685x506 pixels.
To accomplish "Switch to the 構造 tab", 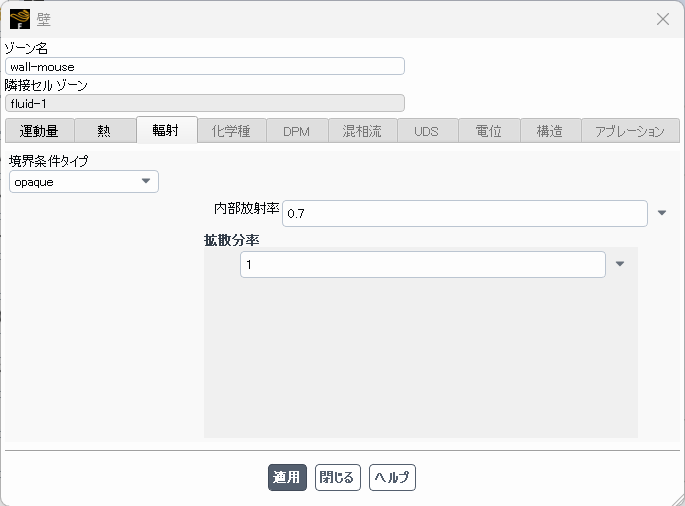I will (x=549, y=131).
